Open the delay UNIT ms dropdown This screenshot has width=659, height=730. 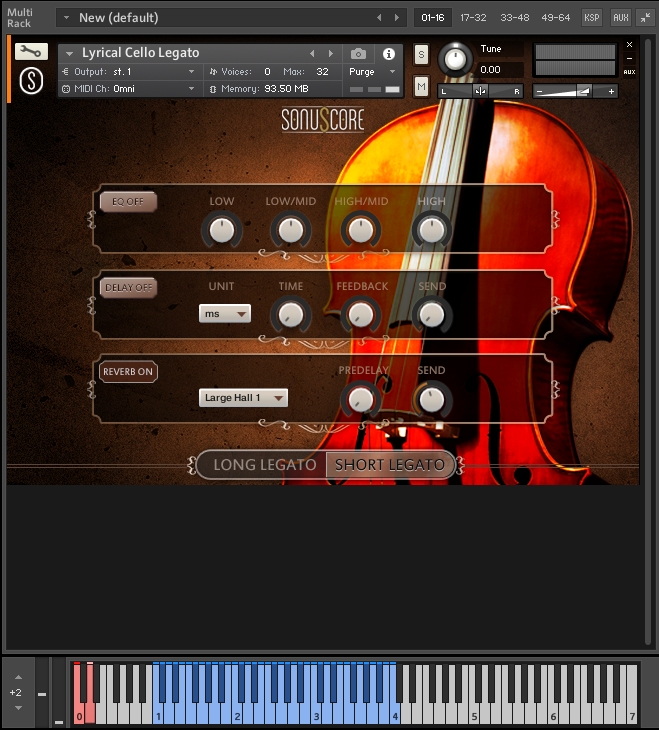pos(225,314)
